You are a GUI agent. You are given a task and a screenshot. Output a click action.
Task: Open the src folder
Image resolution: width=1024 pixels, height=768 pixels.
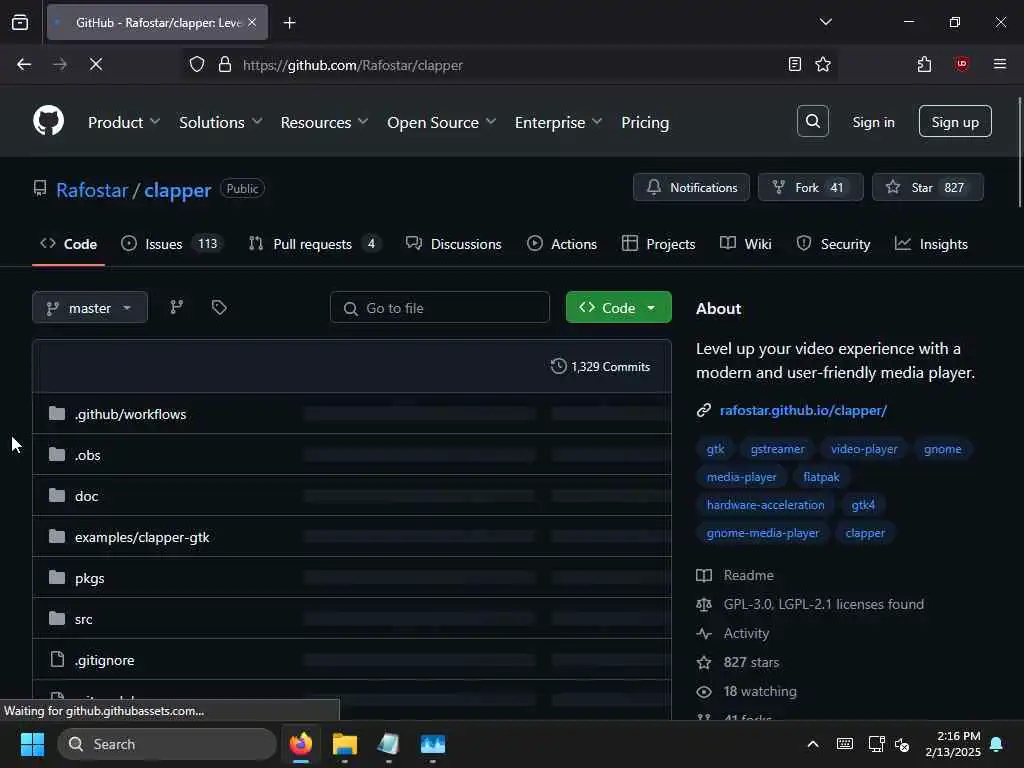pos(84,619)
